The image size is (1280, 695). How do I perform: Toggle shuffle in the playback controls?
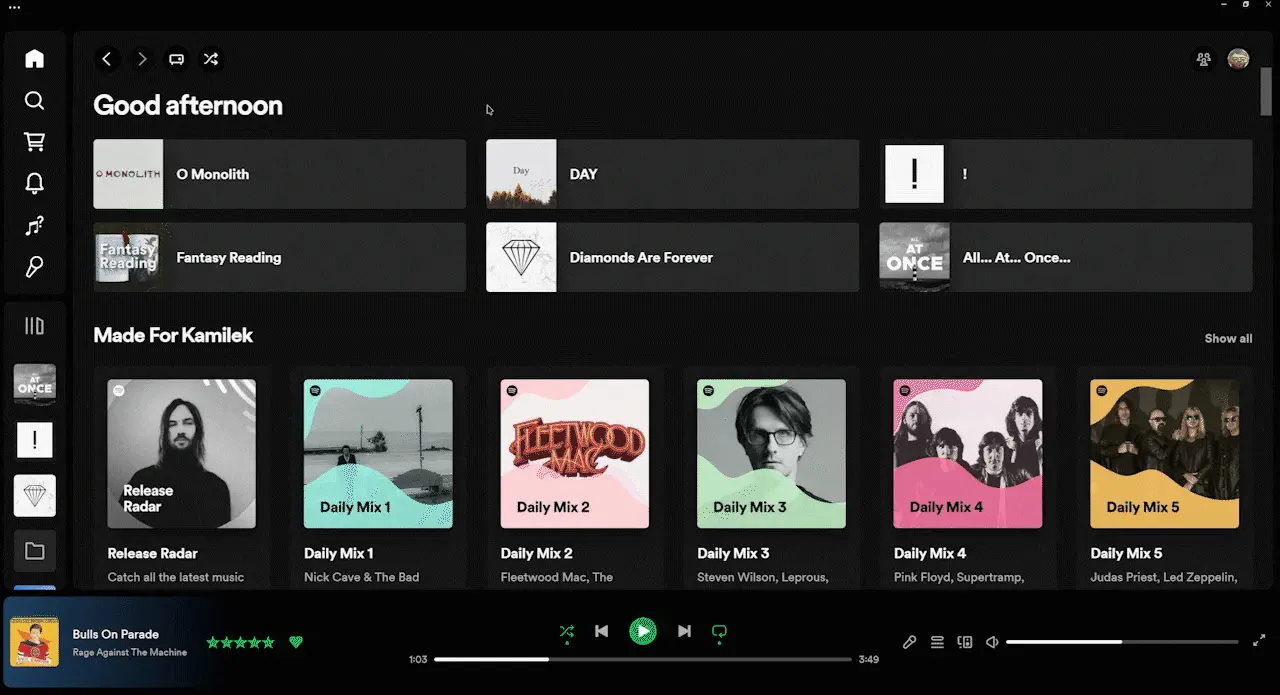point(567,631)
